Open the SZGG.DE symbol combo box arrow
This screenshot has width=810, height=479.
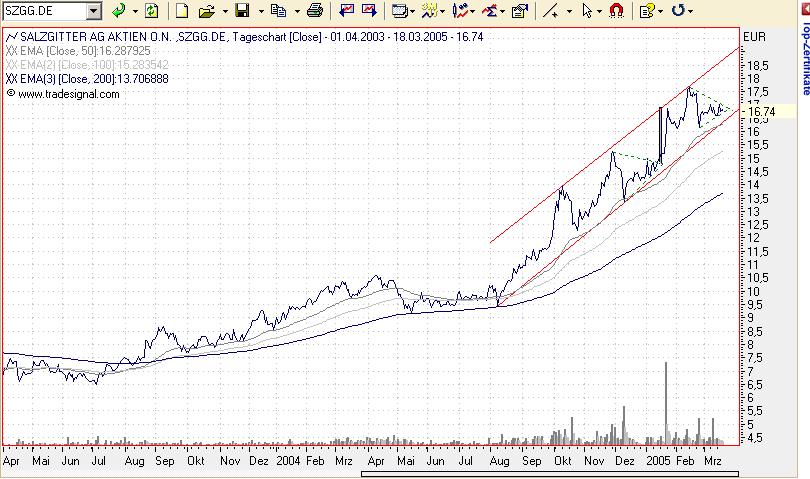(94, 11)
